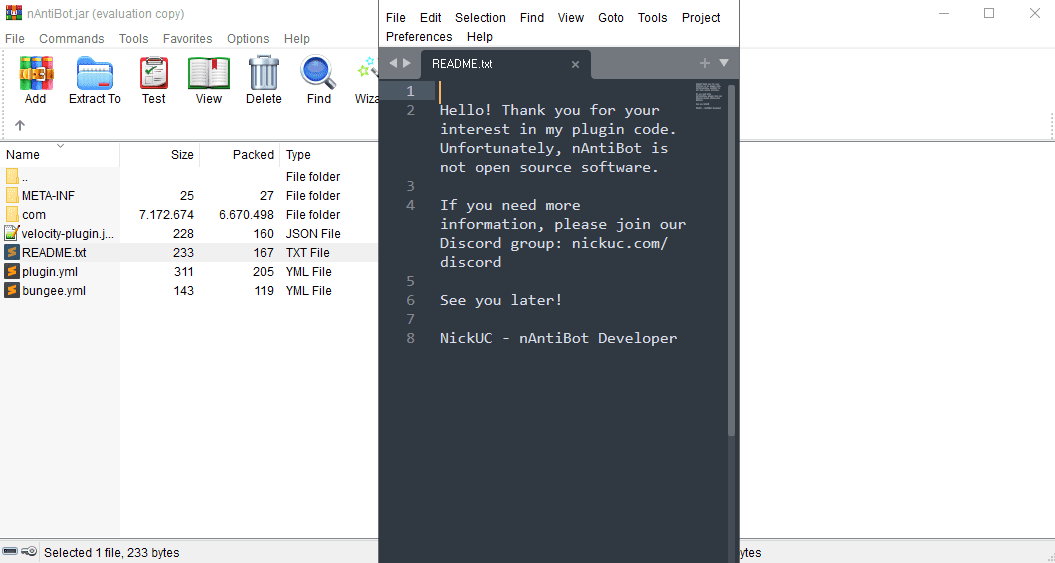Viewport: 1055px width, 563px height.
Task: Open Sublime Tools menu
Action: pos(653,17)
